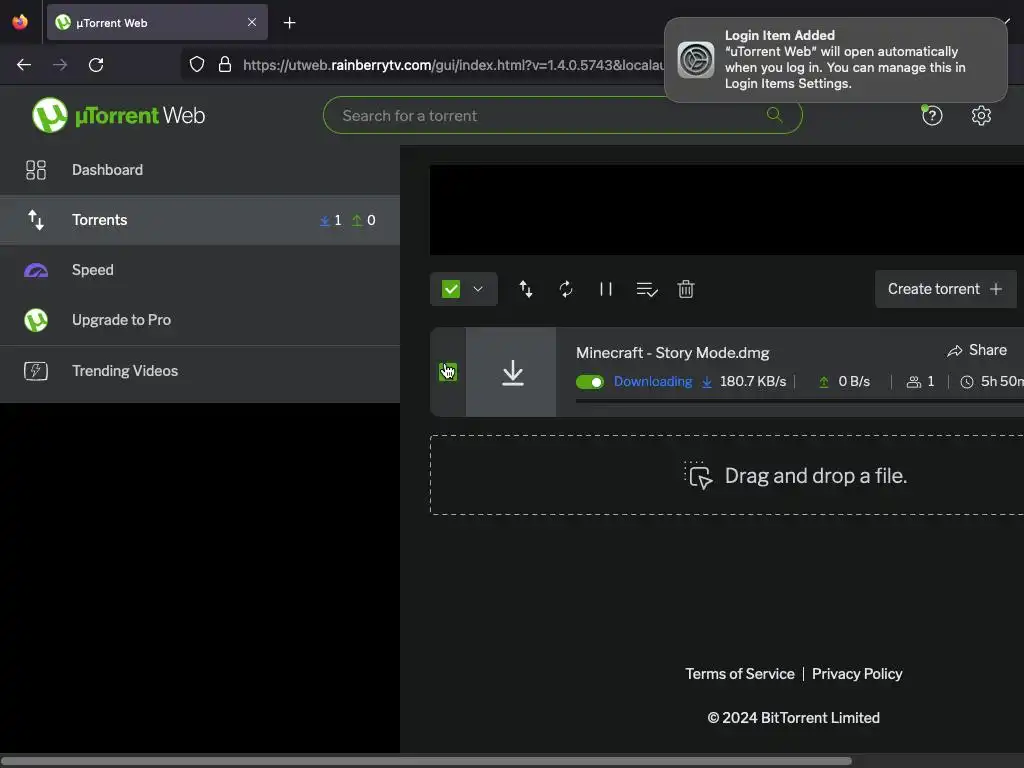Toggle the Downloading switch off
The image size is (1024, 768).
coord(590,382)
